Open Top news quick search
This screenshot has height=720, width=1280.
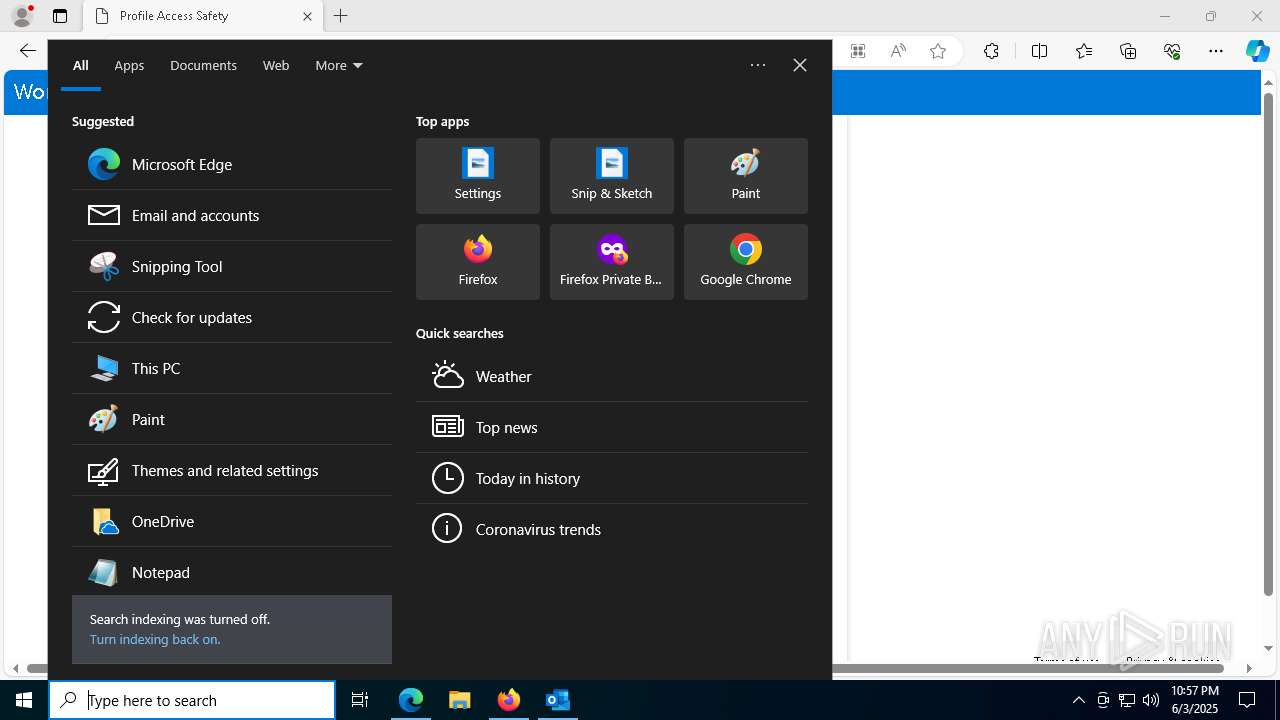612,427
